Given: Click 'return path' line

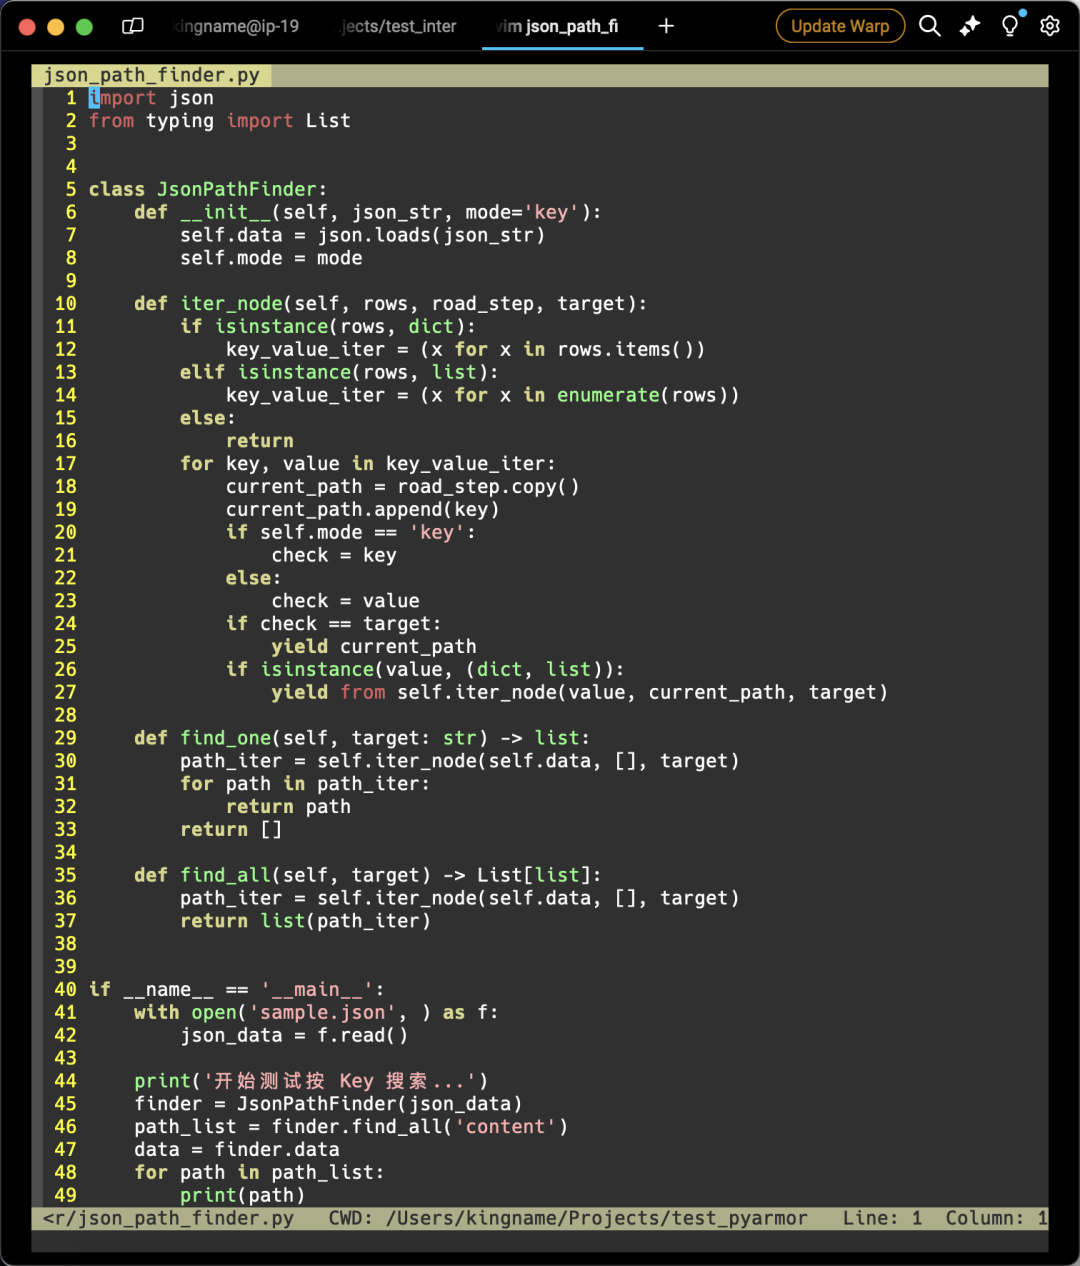Looking at the screenshot, I should 288,808.
